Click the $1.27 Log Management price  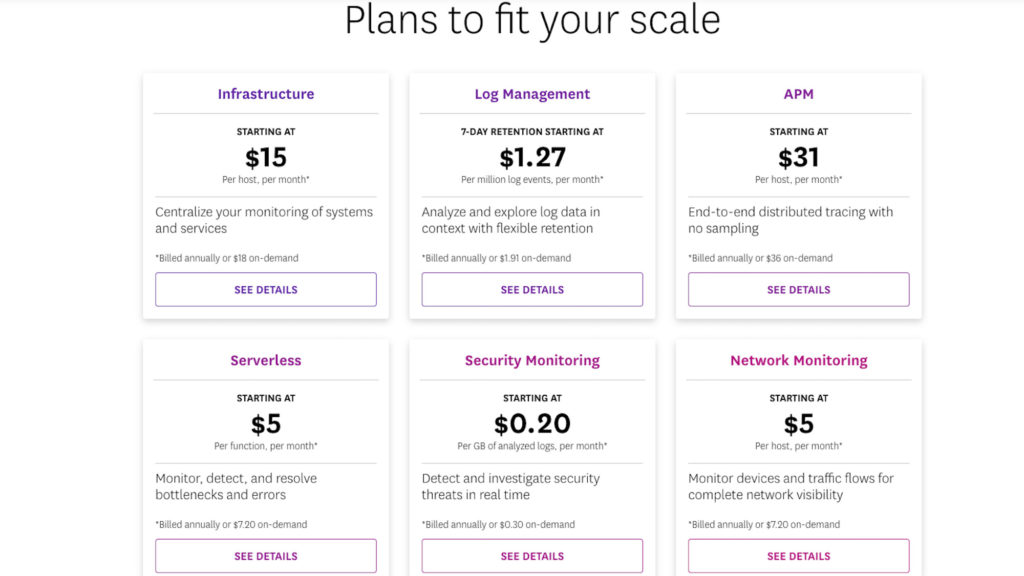point(532,157)
